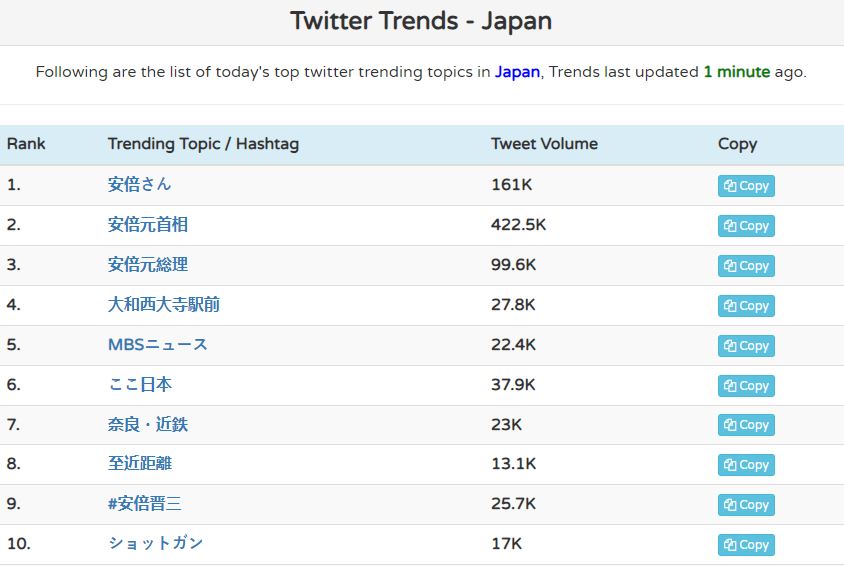This screenshot has width=844, height=566.
Task: Copy the ショットガン topic
Action: 746,545
